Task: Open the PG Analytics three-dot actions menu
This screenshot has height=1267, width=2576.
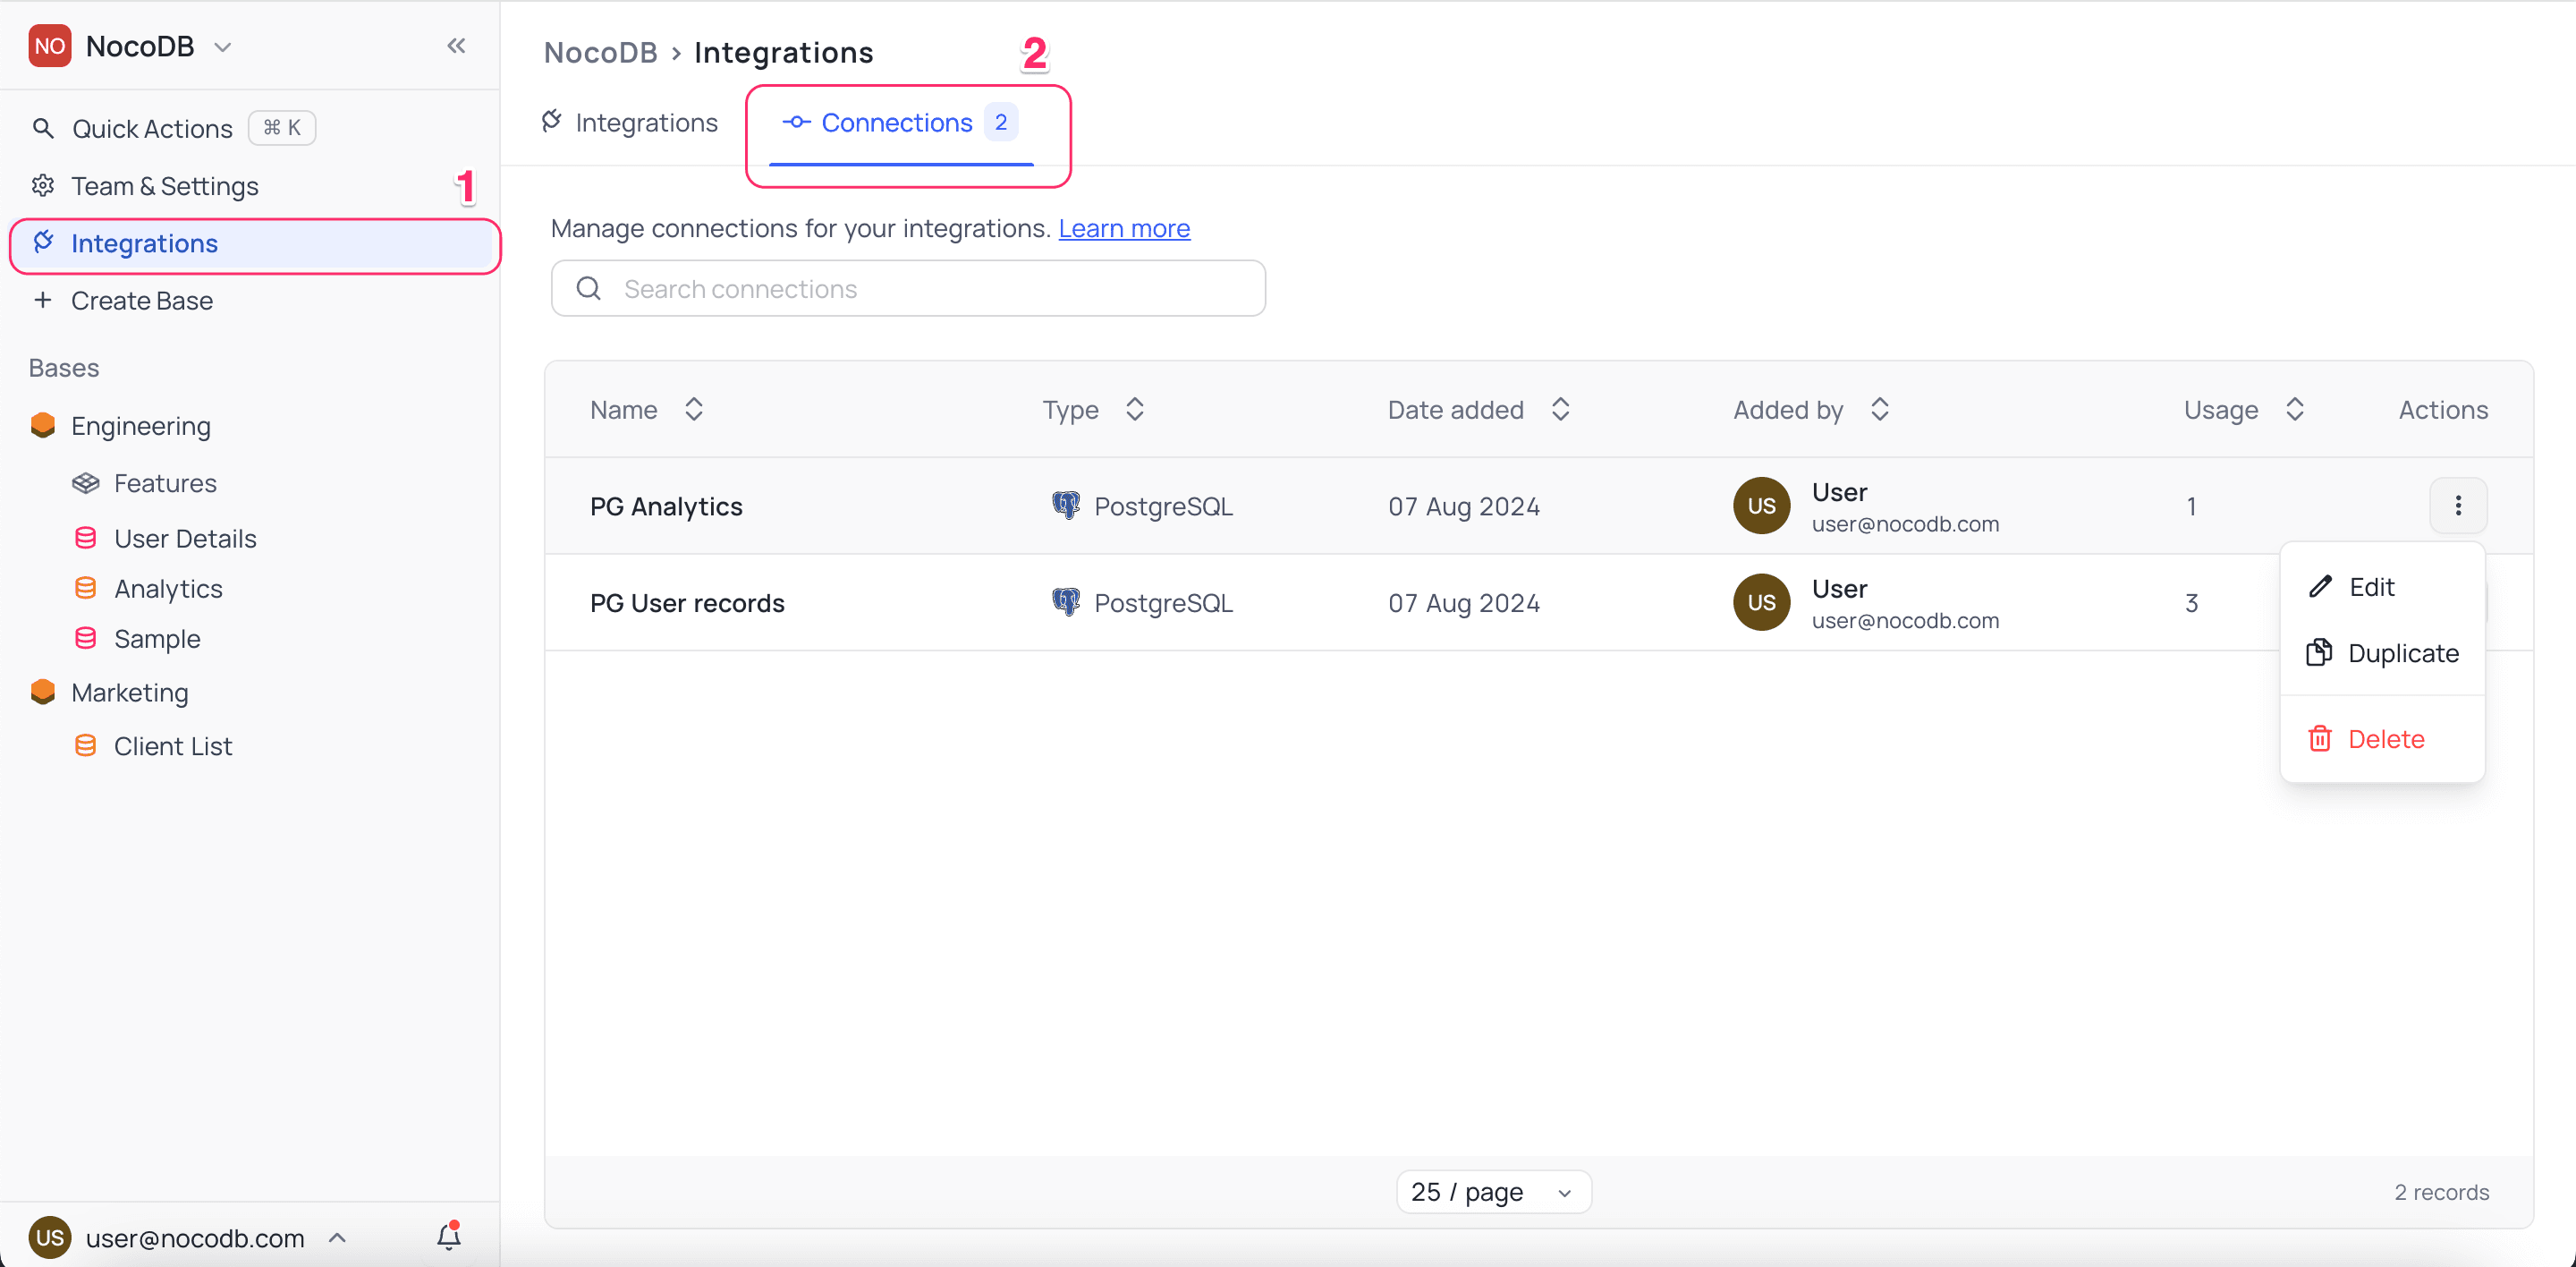Action: click(x=2457, y=506)
